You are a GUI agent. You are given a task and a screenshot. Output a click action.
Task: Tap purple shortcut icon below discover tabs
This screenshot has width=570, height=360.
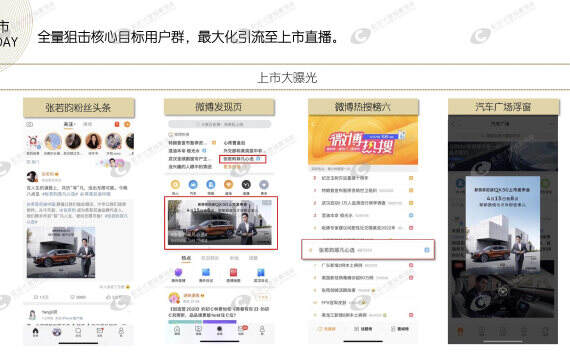178,272
